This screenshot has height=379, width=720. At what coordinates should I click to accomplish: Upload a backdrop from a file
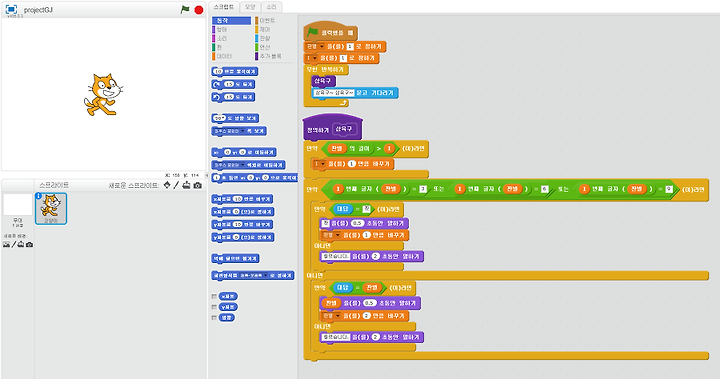pyautogui.click(x=21, y=244)
